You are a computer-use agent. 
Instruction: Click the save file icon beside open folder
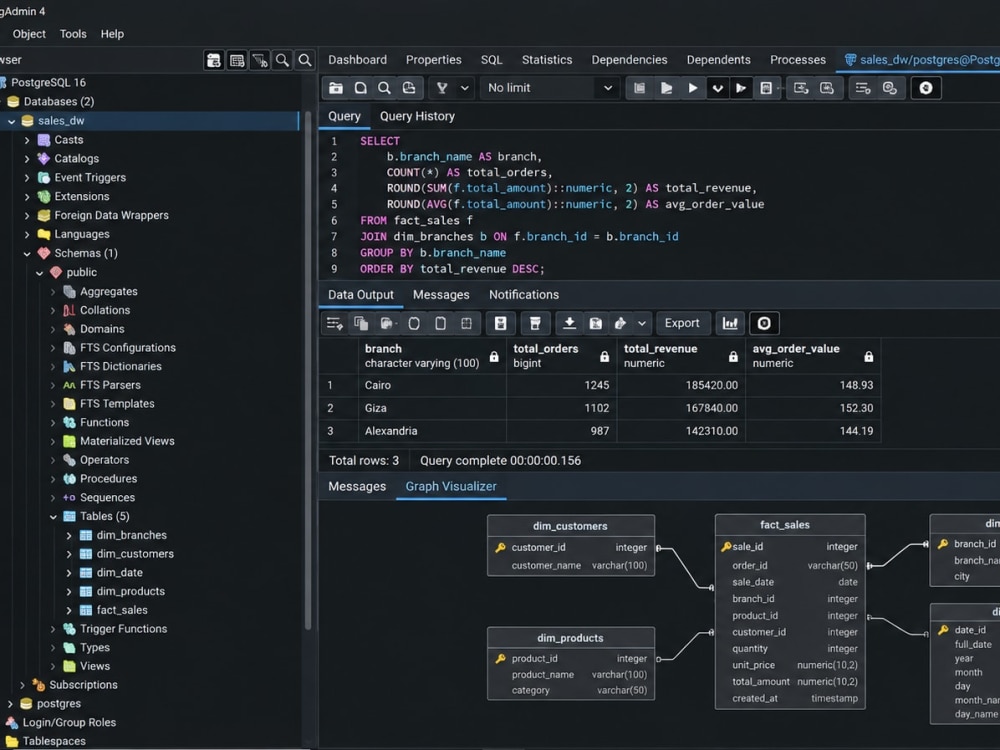360,88
